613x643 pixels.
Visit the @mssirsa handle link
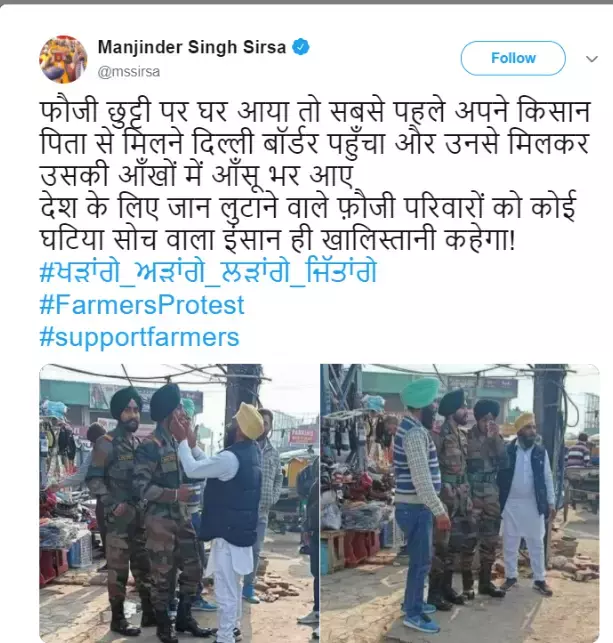pyautogui.click(x=129, y=72)
